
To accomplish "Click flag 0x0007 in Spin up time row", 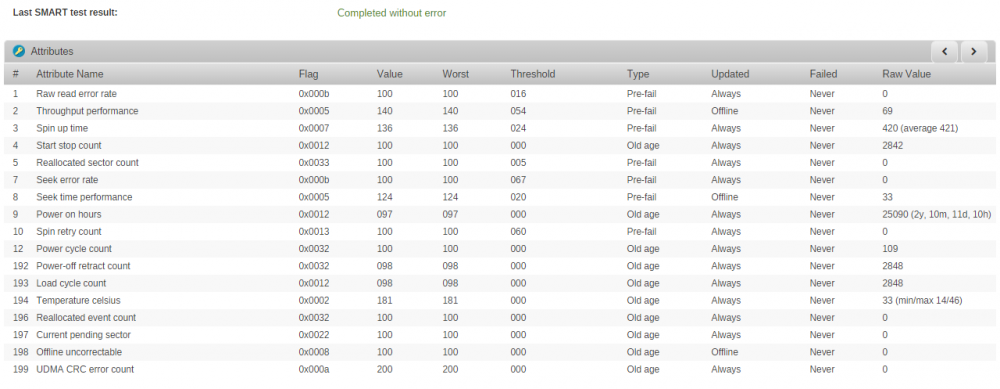I will pos(314,128).
